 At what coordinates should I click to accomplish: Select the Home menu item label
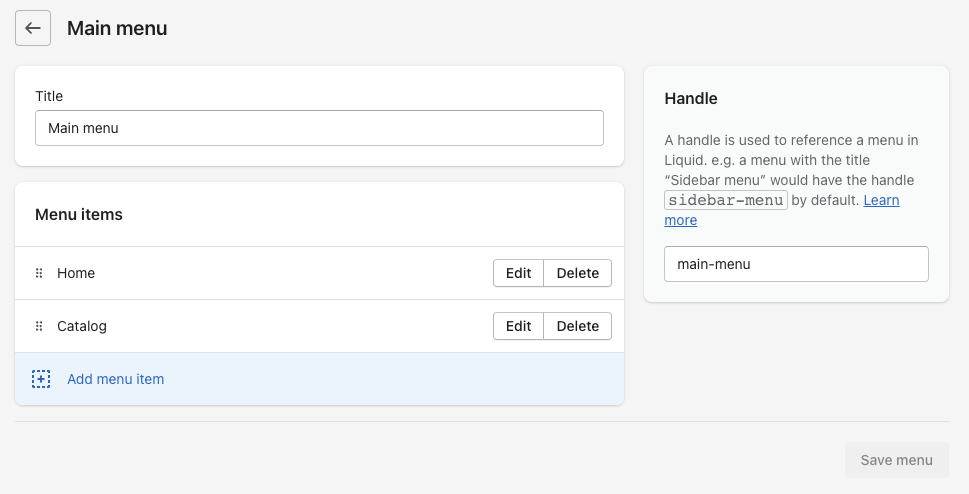[x=76, y=273]
